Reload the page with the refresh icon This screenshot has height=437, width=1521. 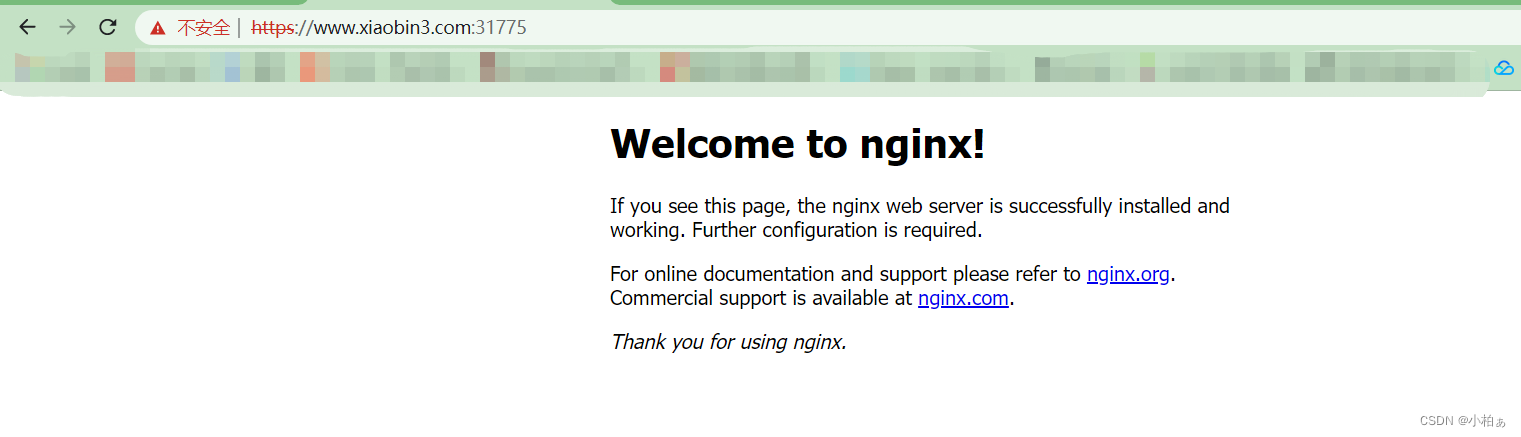pyautogui.click(x=108, y=27)
